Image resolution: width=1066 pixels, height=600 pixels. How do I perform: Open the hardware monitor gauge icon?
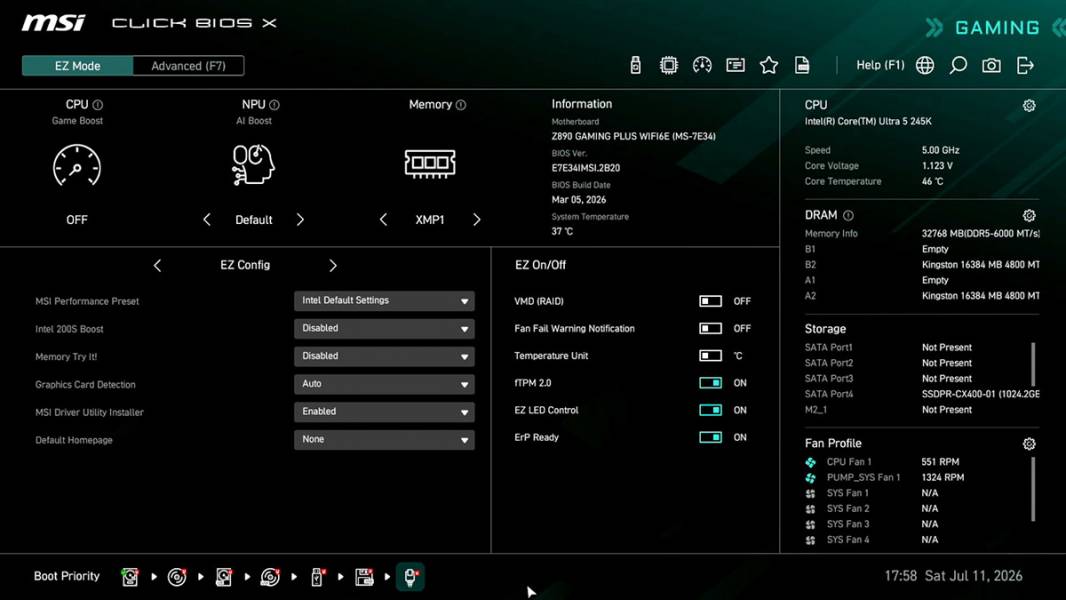coord(702,65)
